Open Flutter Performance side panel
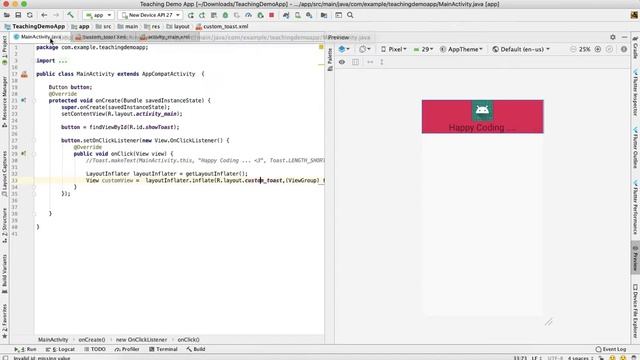The width and height of the screenshot is (640, 360). point(636,208)
